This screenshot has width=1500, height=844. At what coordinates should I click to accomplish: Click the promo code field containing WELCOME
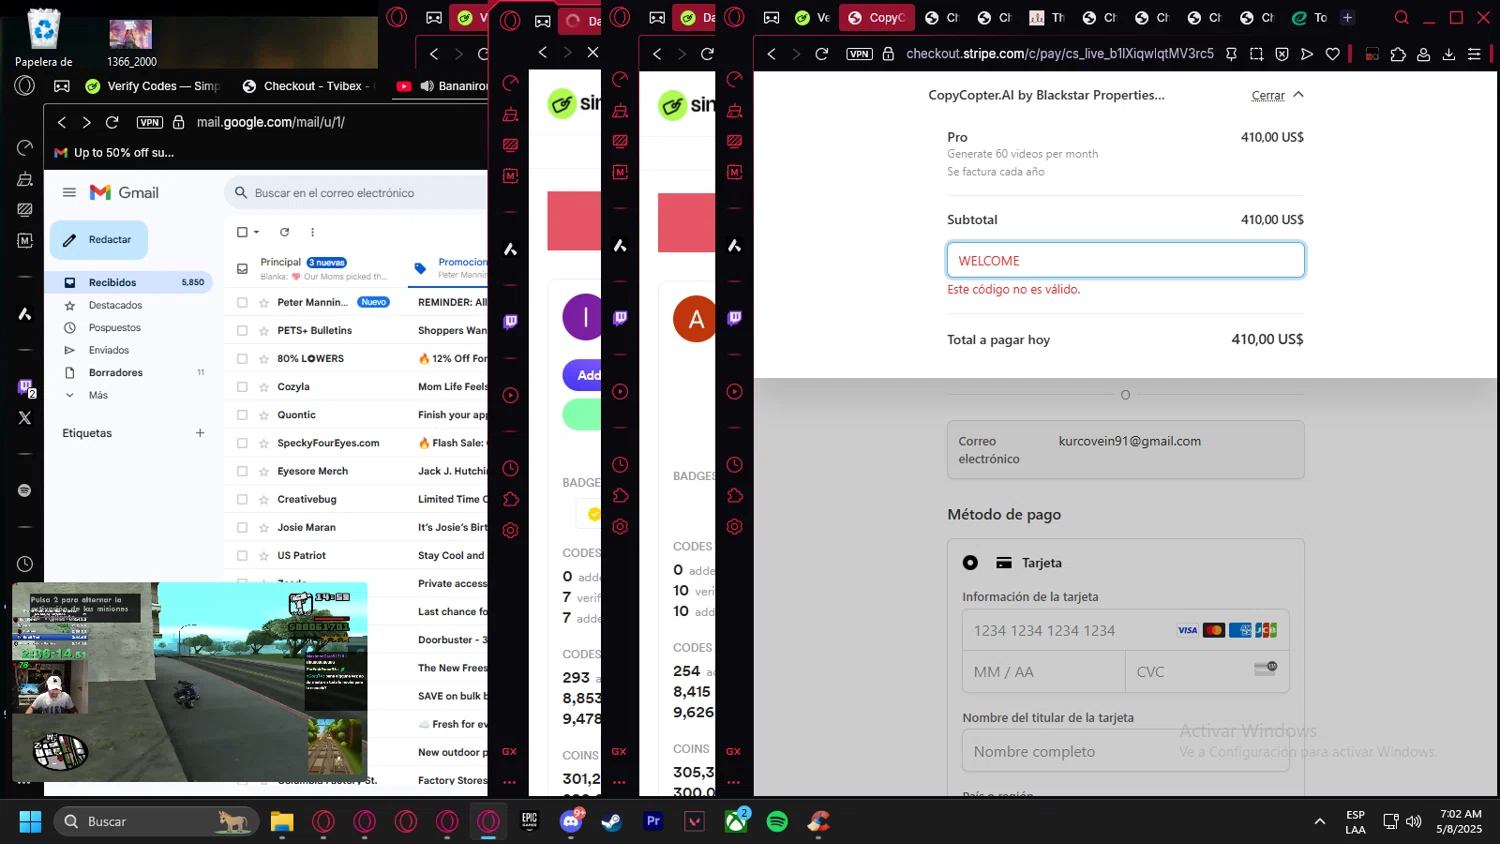1125,260
